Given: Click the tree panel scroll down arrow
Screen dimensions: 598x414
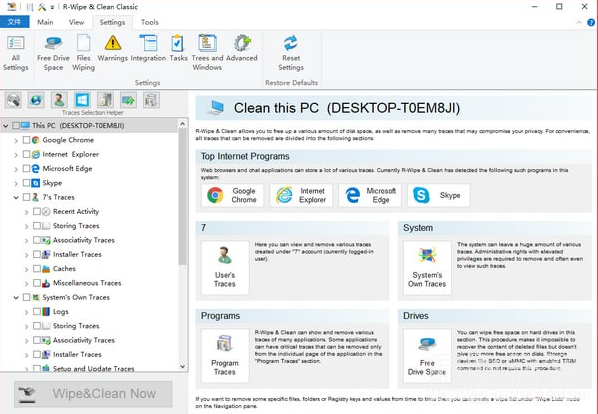Looking at the screenshot, I should tap(182, 367).
